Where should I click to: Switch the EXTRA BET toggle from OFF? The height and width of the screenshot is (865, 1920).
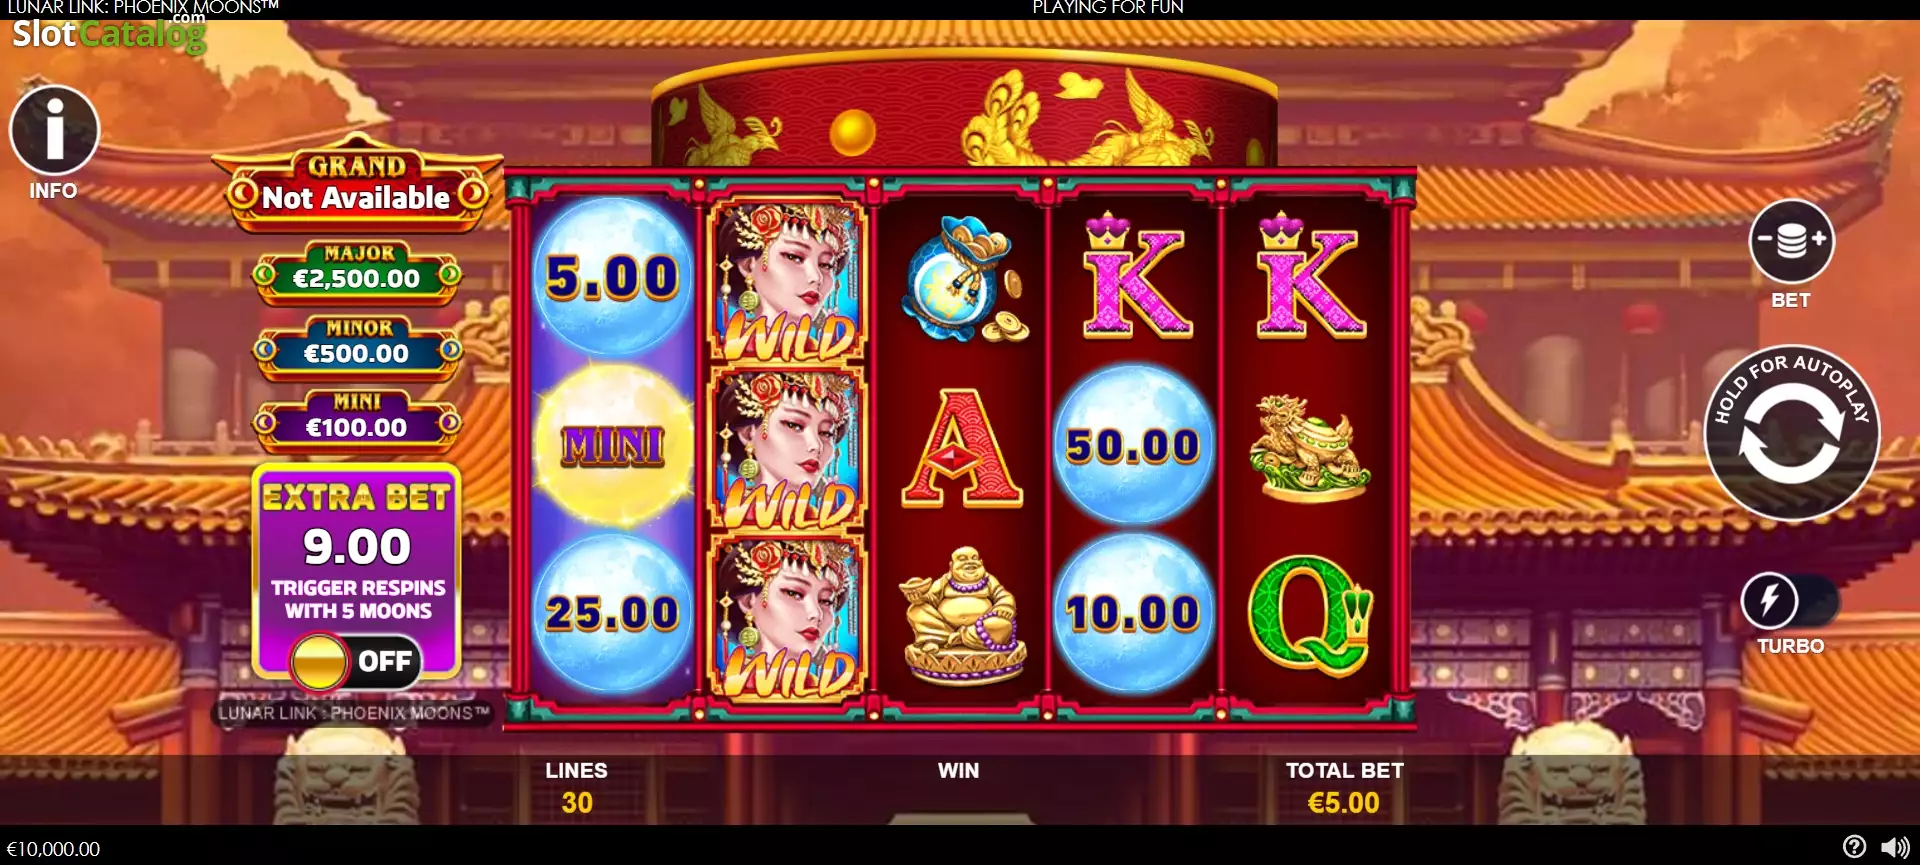coord(354,661)
